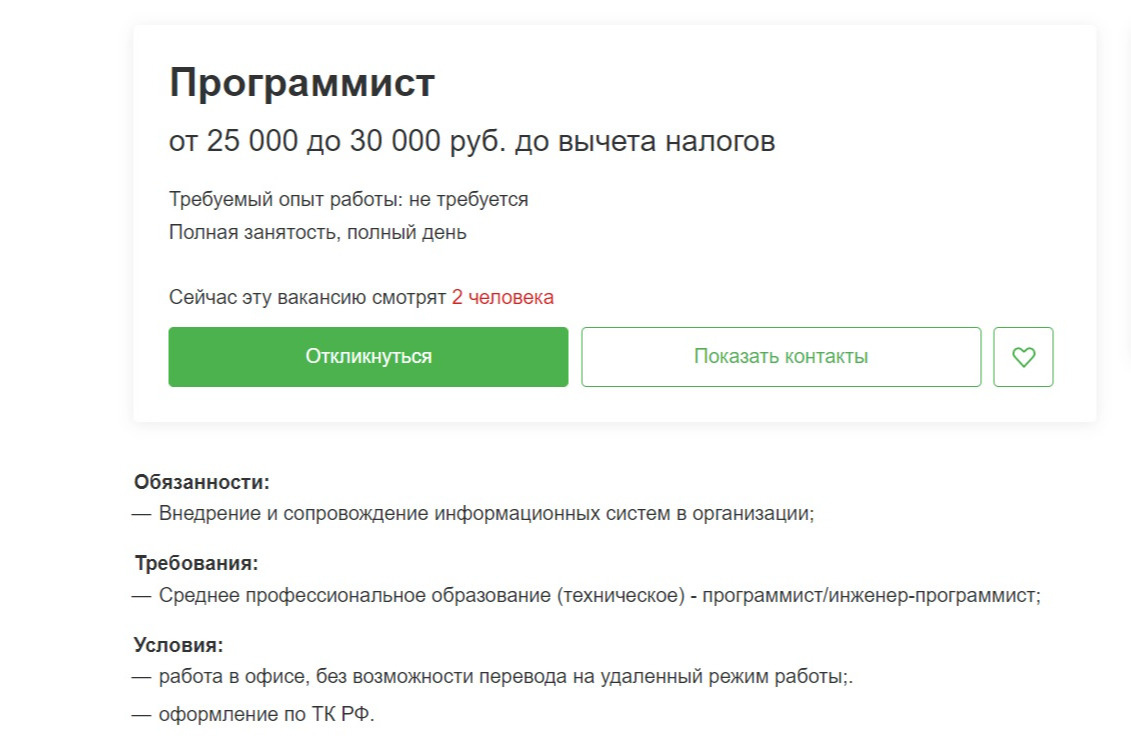Click the Программист vacancy title
This screenshot has width=1131, height=754.
301,83
